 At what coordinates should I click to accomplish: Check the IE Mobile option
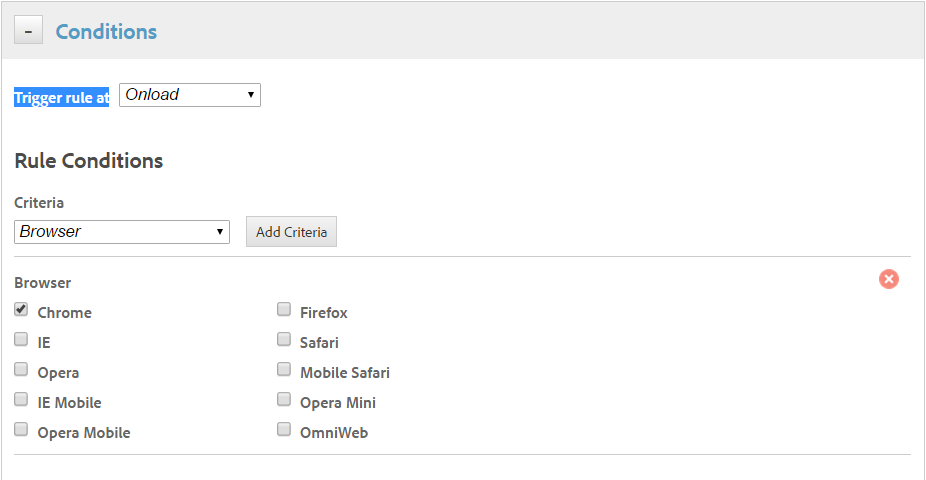21,399
